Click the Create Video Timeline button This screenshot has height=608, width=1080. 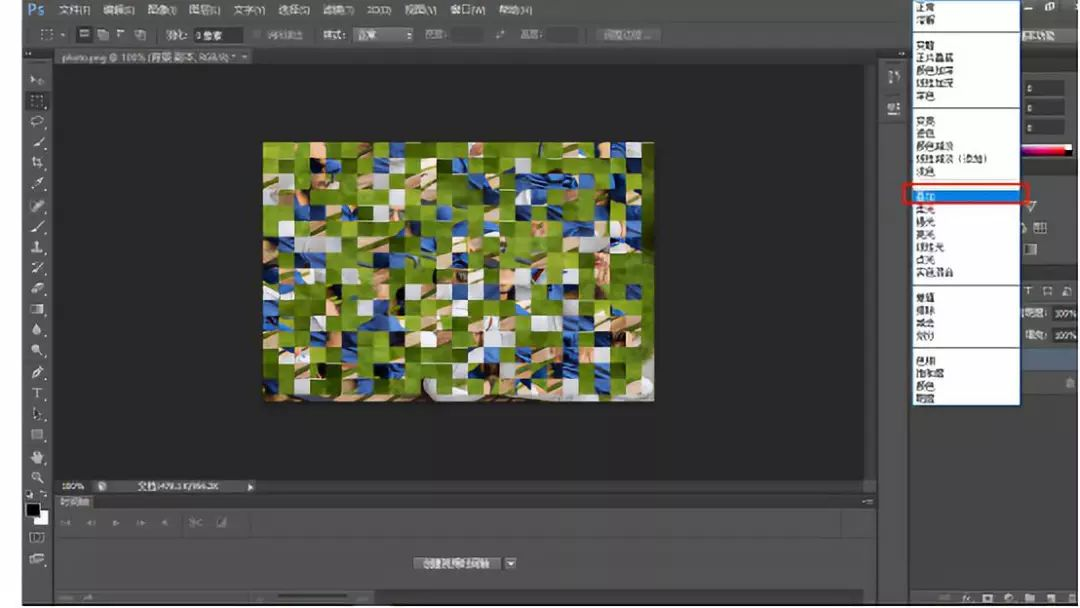pyautogui.click(x=457, y=563)
